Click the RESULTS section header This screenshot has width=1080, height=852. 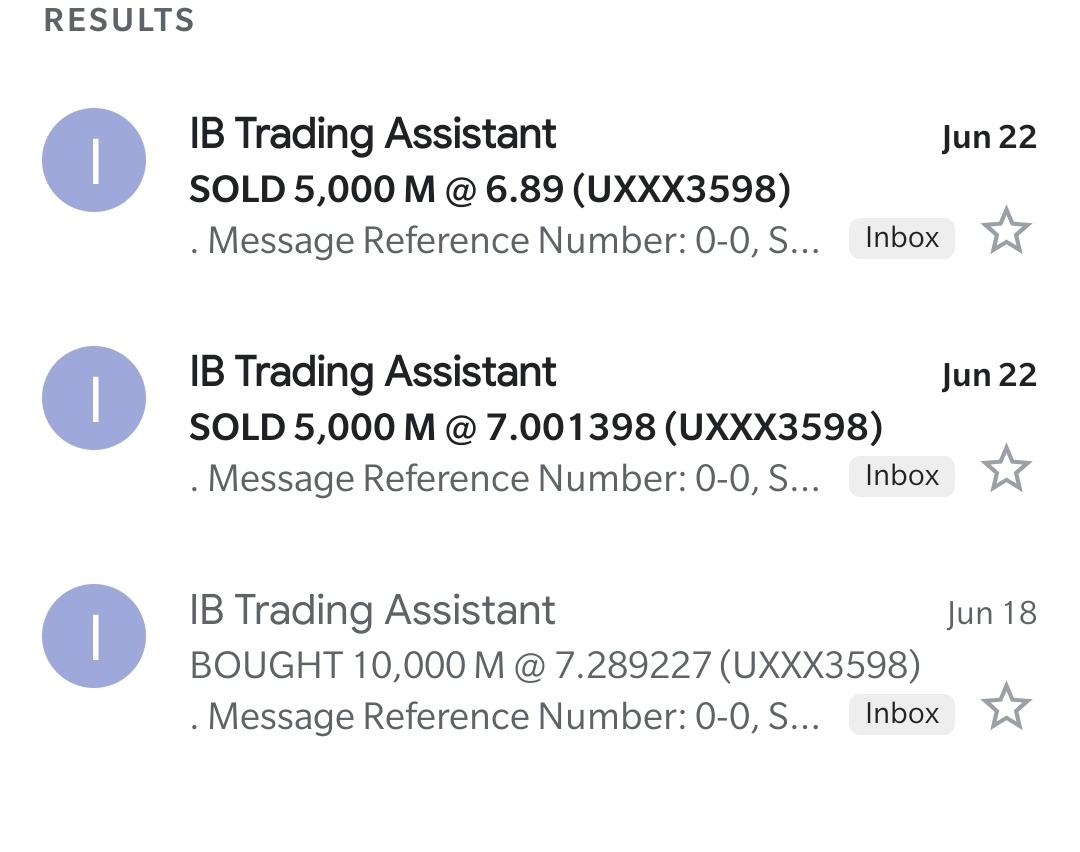point(120,20)
